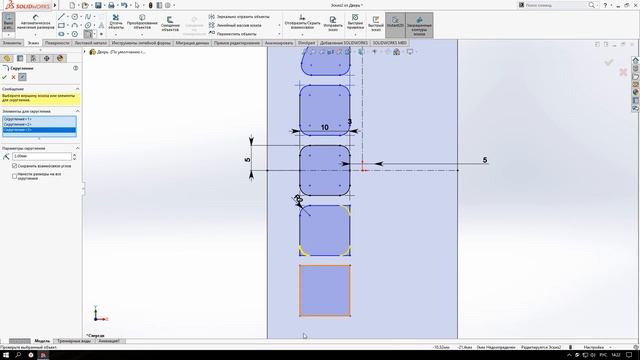Image resolution: width=640 pixels, height=360 pixels.
Task: Open the ConfigurationManager tab
Action: tap(33, 58)
